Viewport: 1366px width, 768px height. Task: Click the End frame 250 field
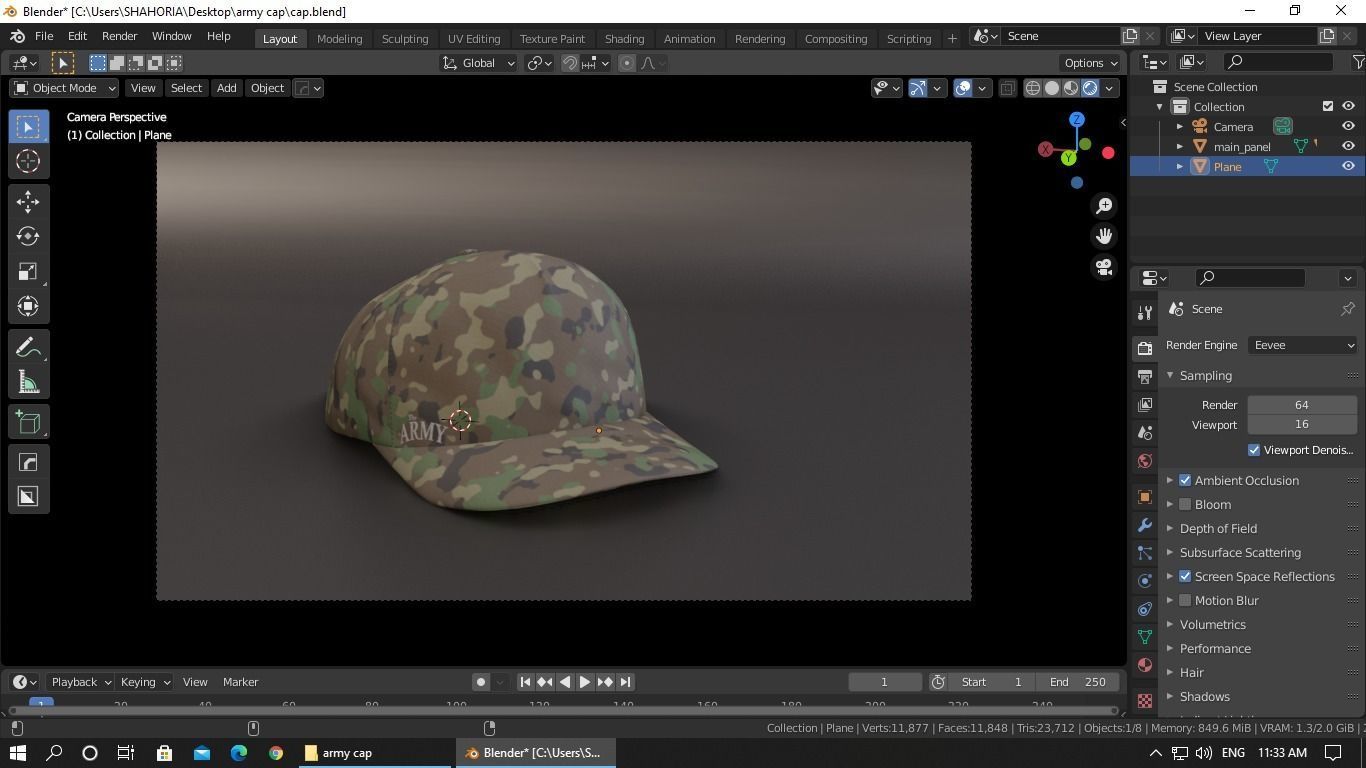(x=1078, y=682)
